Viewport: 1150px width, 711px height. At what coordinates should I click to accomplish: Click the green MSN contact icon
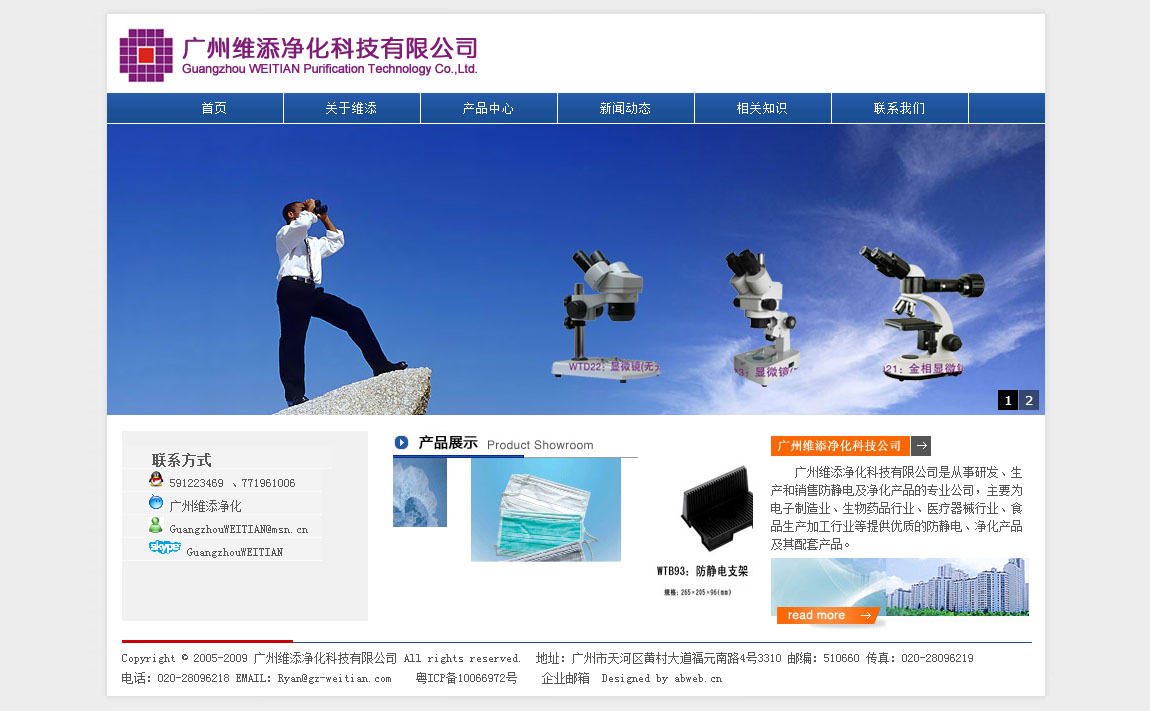(x=155, y=525)
